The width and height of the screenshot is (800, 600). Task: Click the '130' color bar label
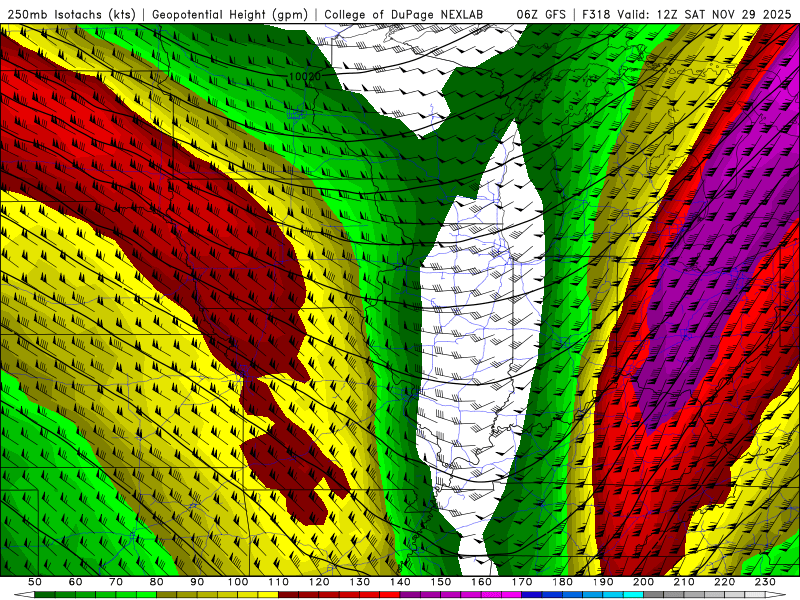coord(360,582)
